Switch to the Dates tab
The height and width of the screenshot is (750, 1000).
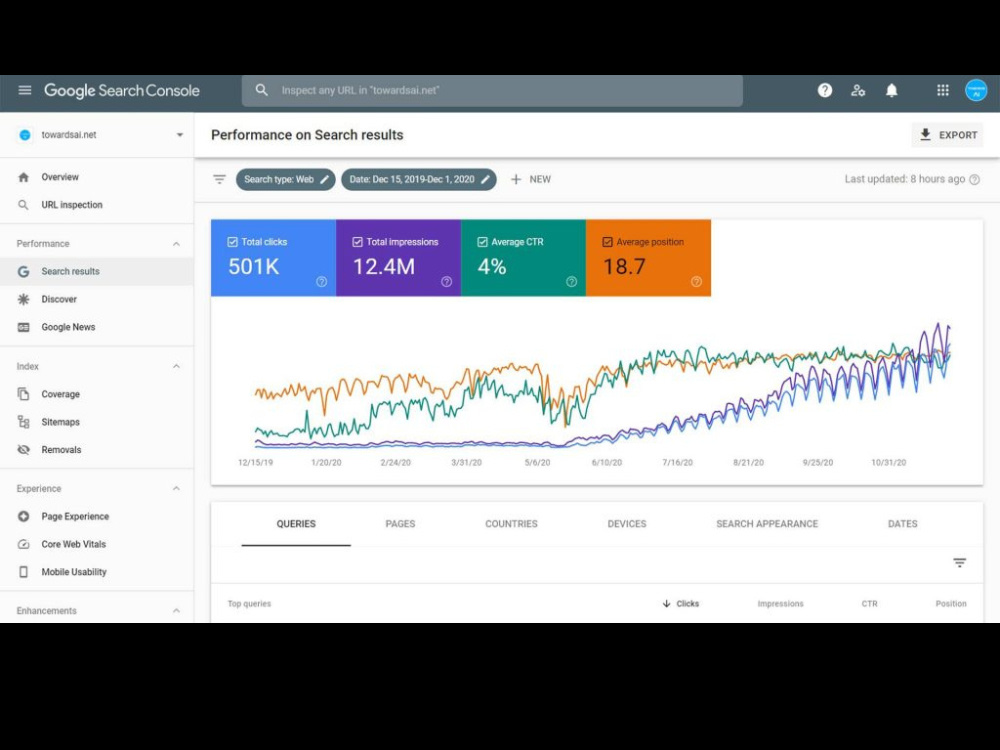point(902,524)
